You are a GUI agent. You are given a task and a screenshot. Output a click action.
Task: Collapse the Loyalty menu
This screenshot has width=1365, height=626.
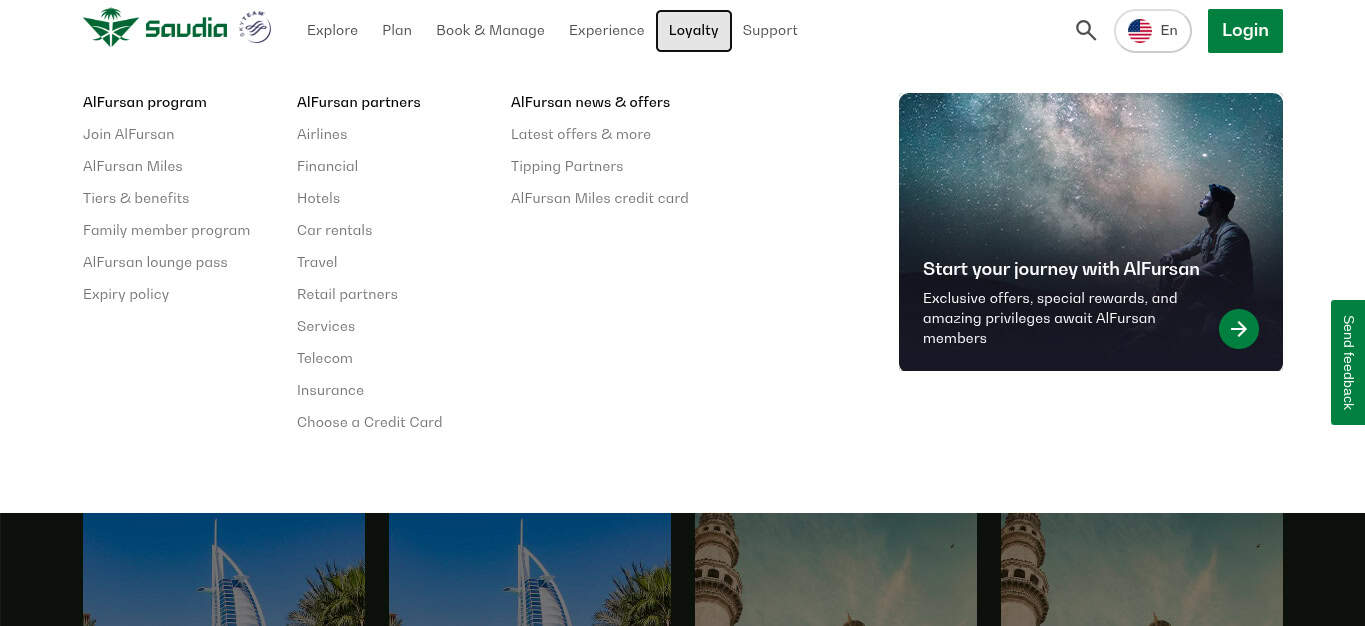(x=693, y=31)
